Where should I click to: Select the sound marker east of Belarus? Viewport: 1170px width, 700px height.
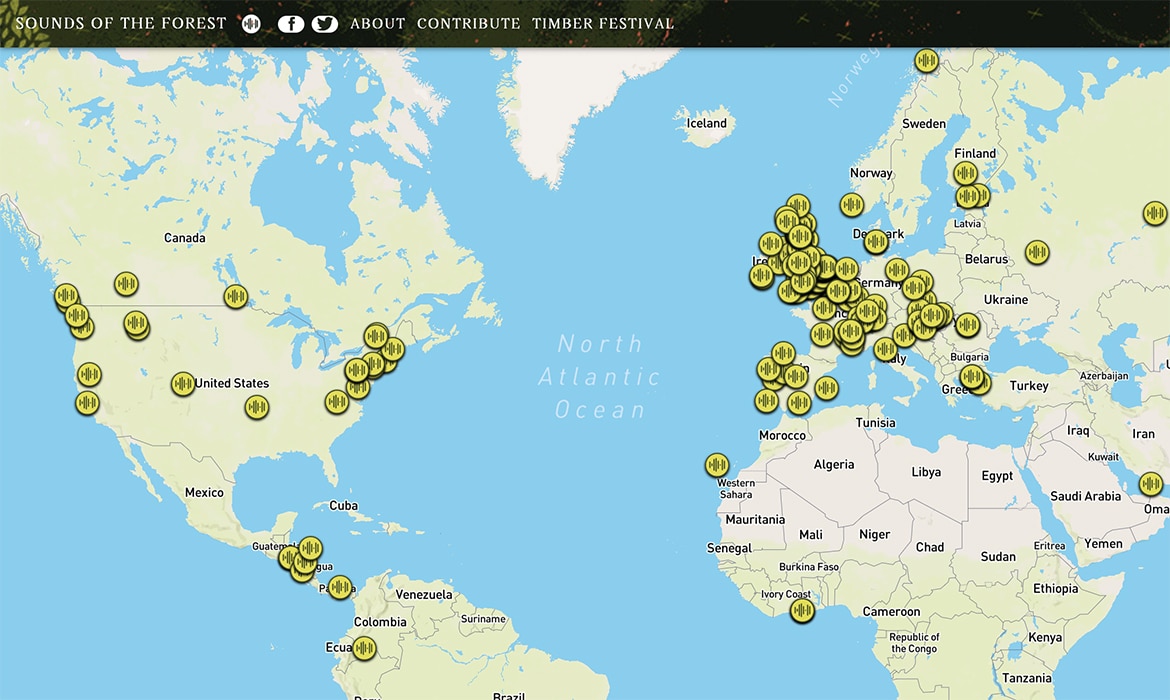(1037, 252)
